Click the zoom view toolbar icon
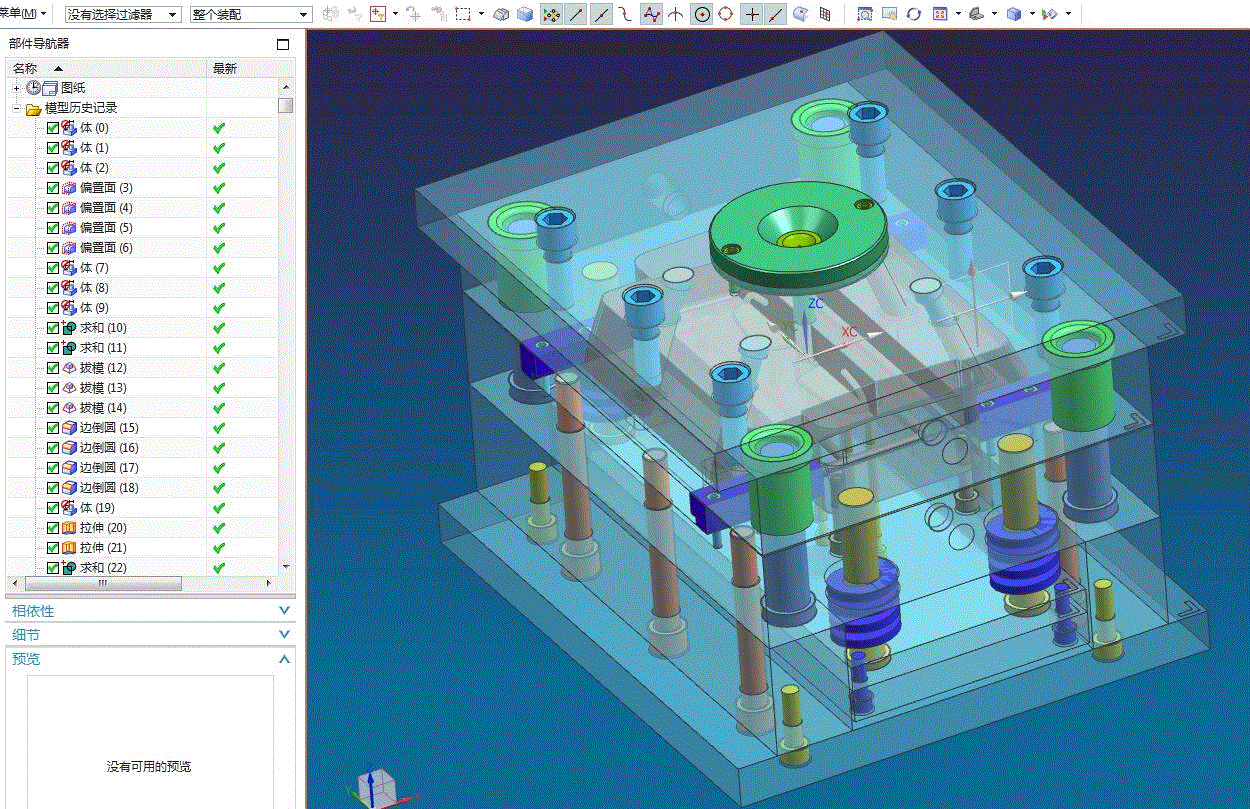1250x809 pixels. pyautogui.click(x=864, y=15)
